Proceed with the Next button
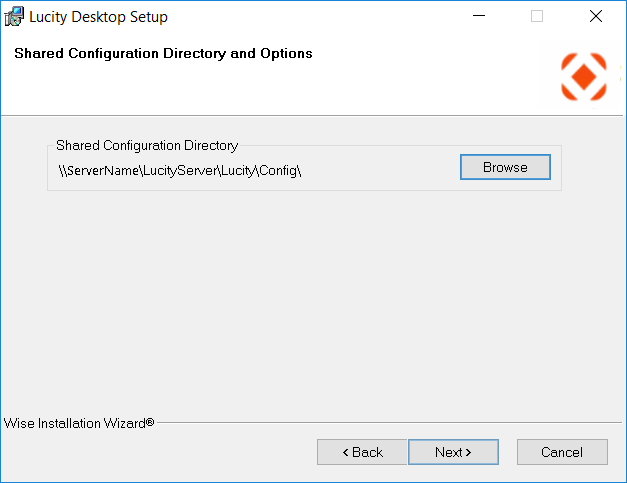The height and width of the screenshot is (483, 627). pyautogui.click(x=452, y=452)
